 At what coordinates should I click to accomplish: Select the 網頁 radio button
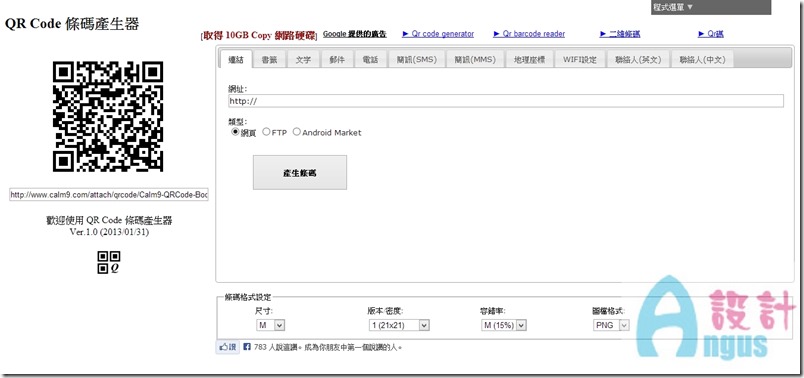point(235,132)
